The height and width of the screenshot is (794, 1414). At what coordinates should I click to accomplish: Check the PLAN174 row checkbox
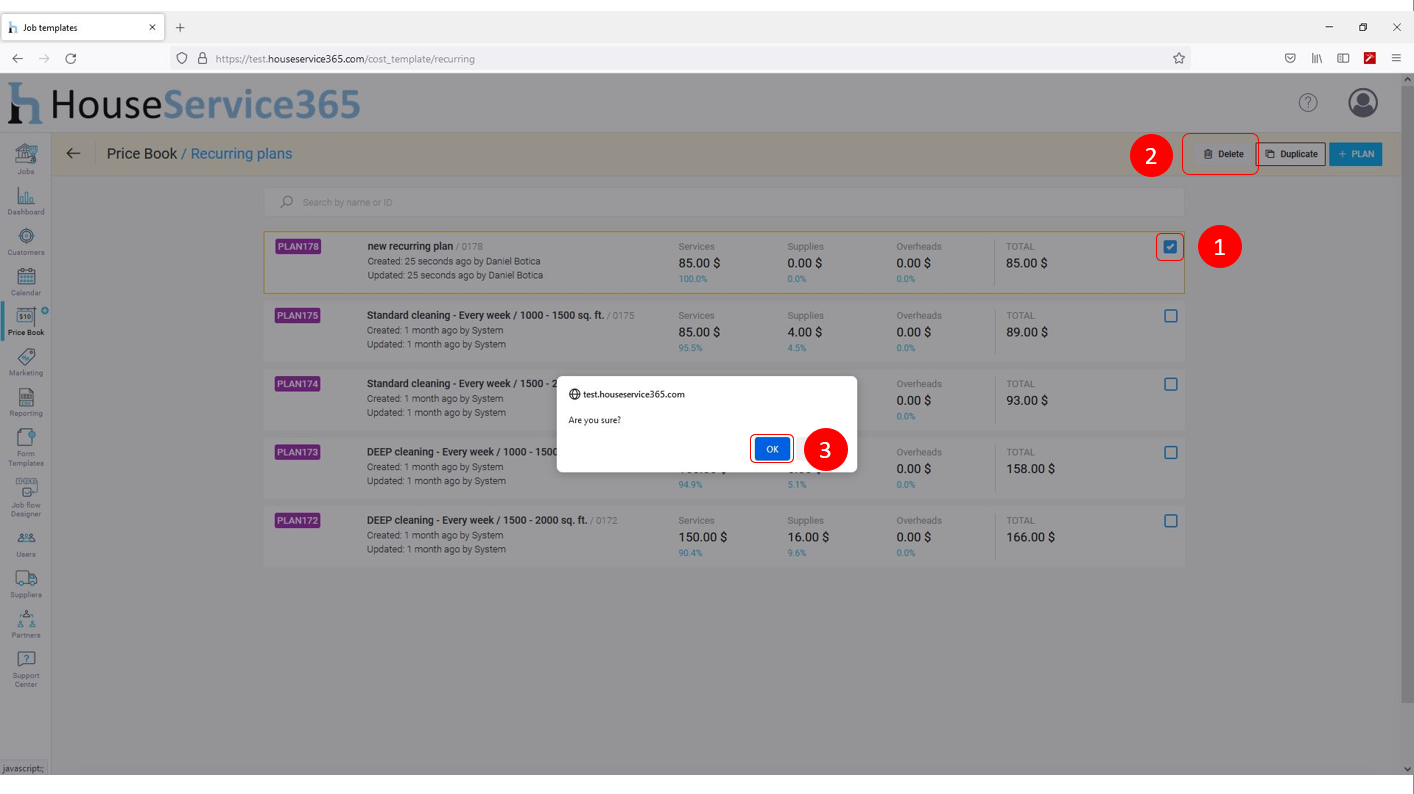pos(1170,384)
